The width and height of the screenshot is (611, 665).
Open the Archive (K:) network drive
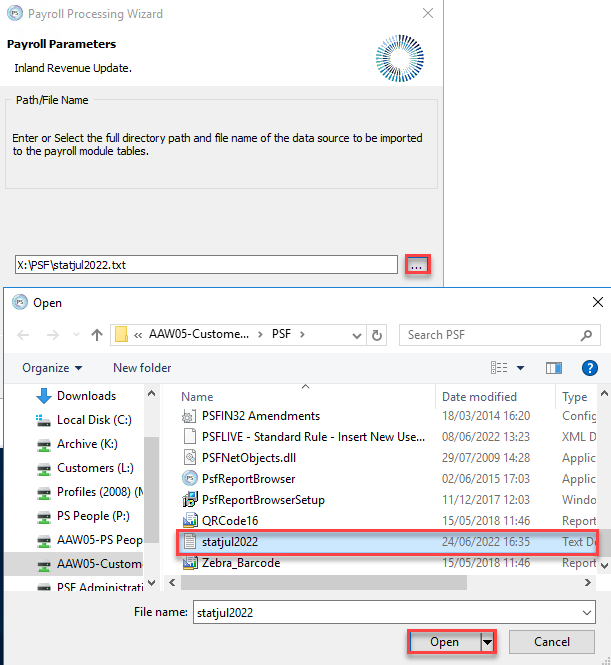point(91,444)
